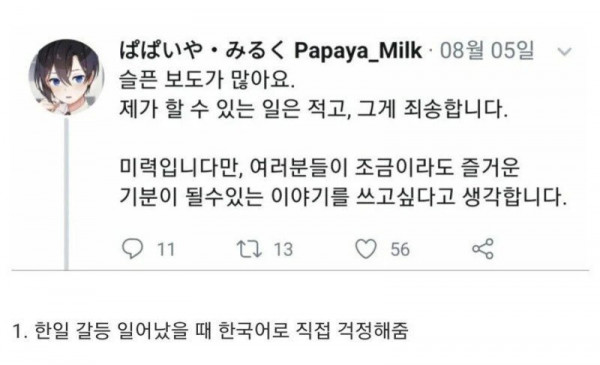Open Papaya_Milk profile avatar
The image size is (600, 365).
point(67,77)
